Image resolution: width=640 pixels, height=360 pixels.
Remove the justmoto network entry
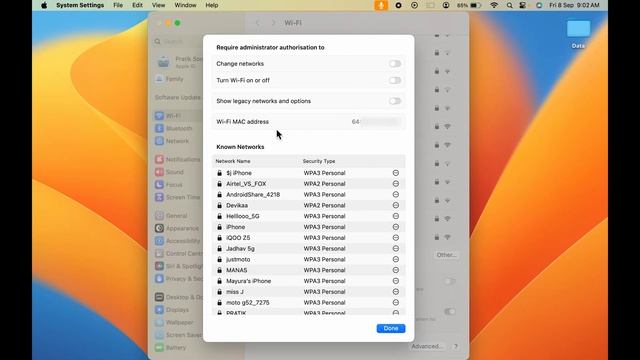point(396,259)
